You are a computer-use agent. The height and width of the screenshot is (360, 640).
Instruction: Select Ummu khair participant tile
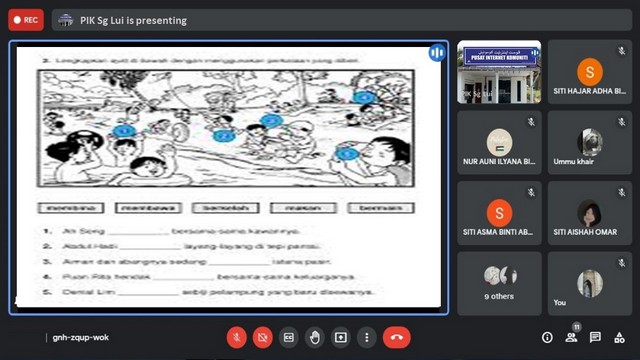(590, 142)
